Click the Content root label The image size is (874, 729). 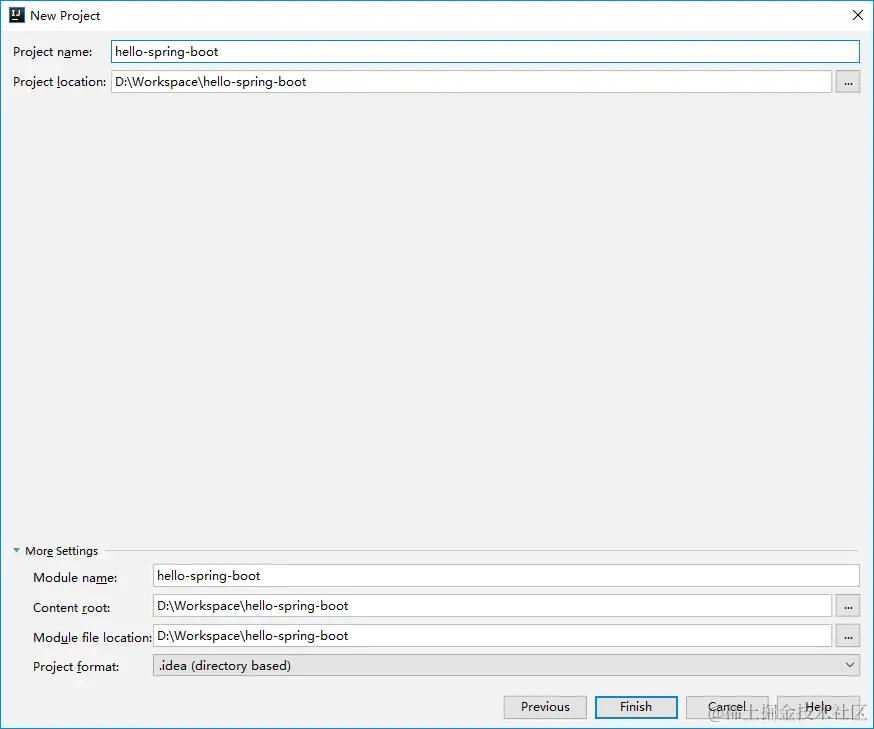click(x=71, y=608)
